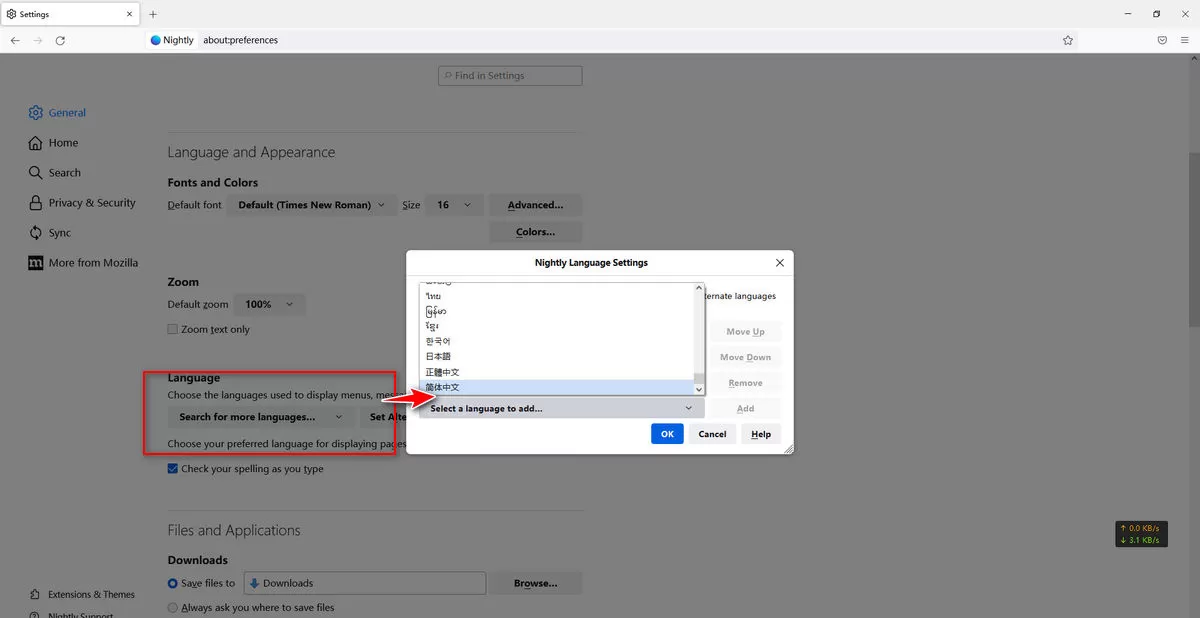
Task: Open the Default zoom 100% dropdown
Action: click(270, 304)
